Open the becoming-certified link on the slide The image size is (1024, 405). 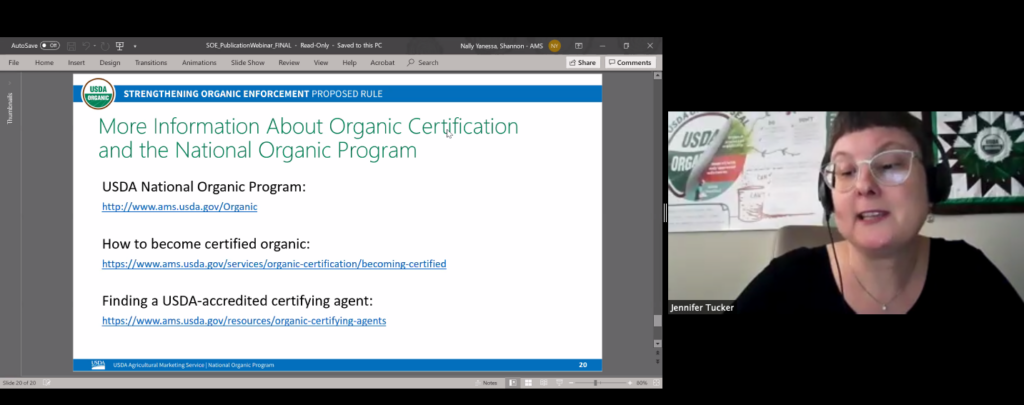pyautogui.click(x=274, y=264)
